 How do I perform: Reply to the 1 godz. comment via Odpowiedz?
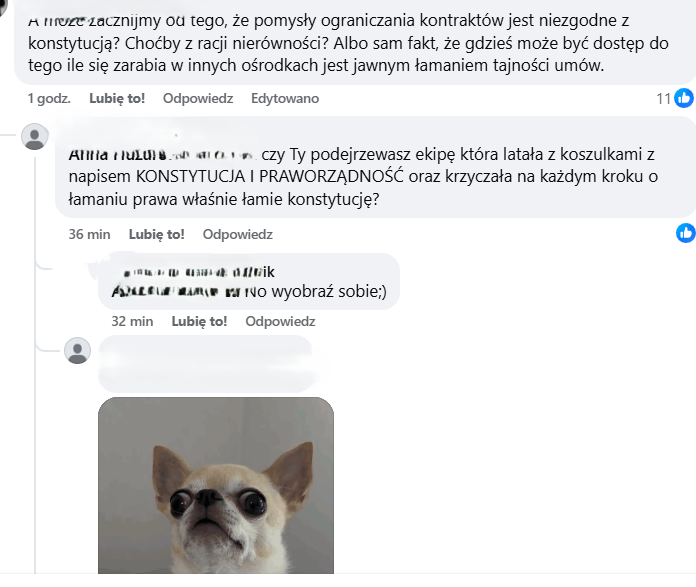pos(198,98)
